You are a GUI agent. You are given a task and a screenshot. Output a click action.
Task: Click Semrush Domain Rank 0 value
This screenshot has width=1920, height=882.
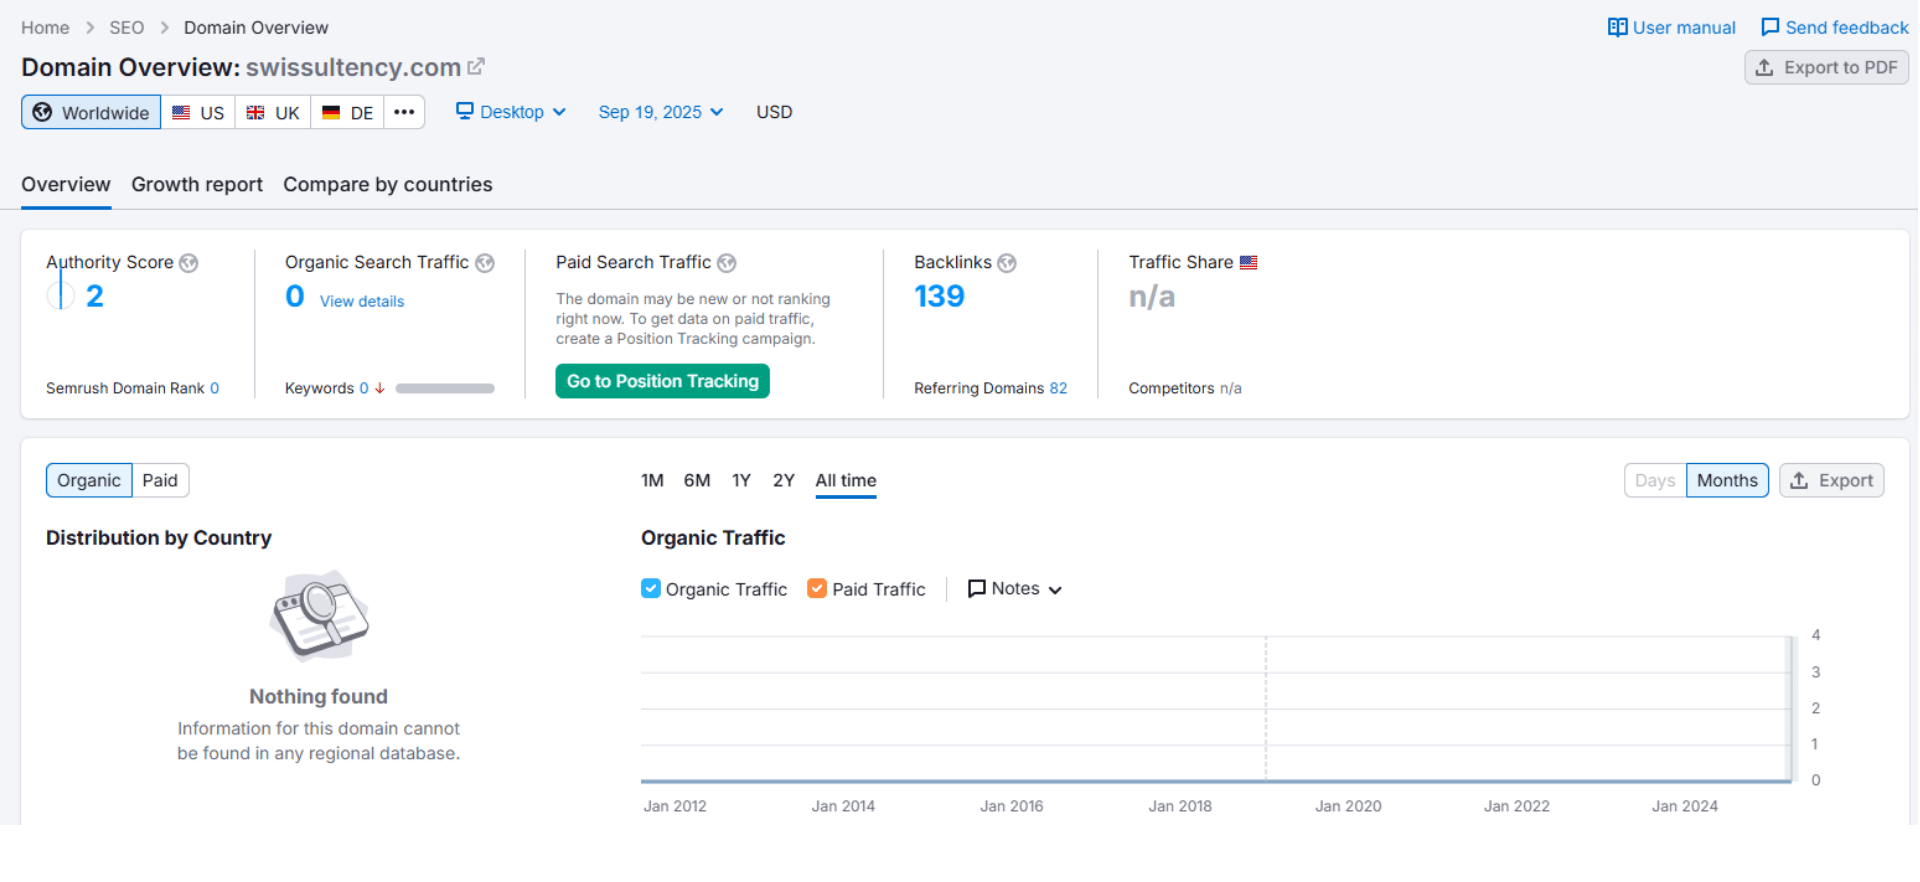point(214,388)
